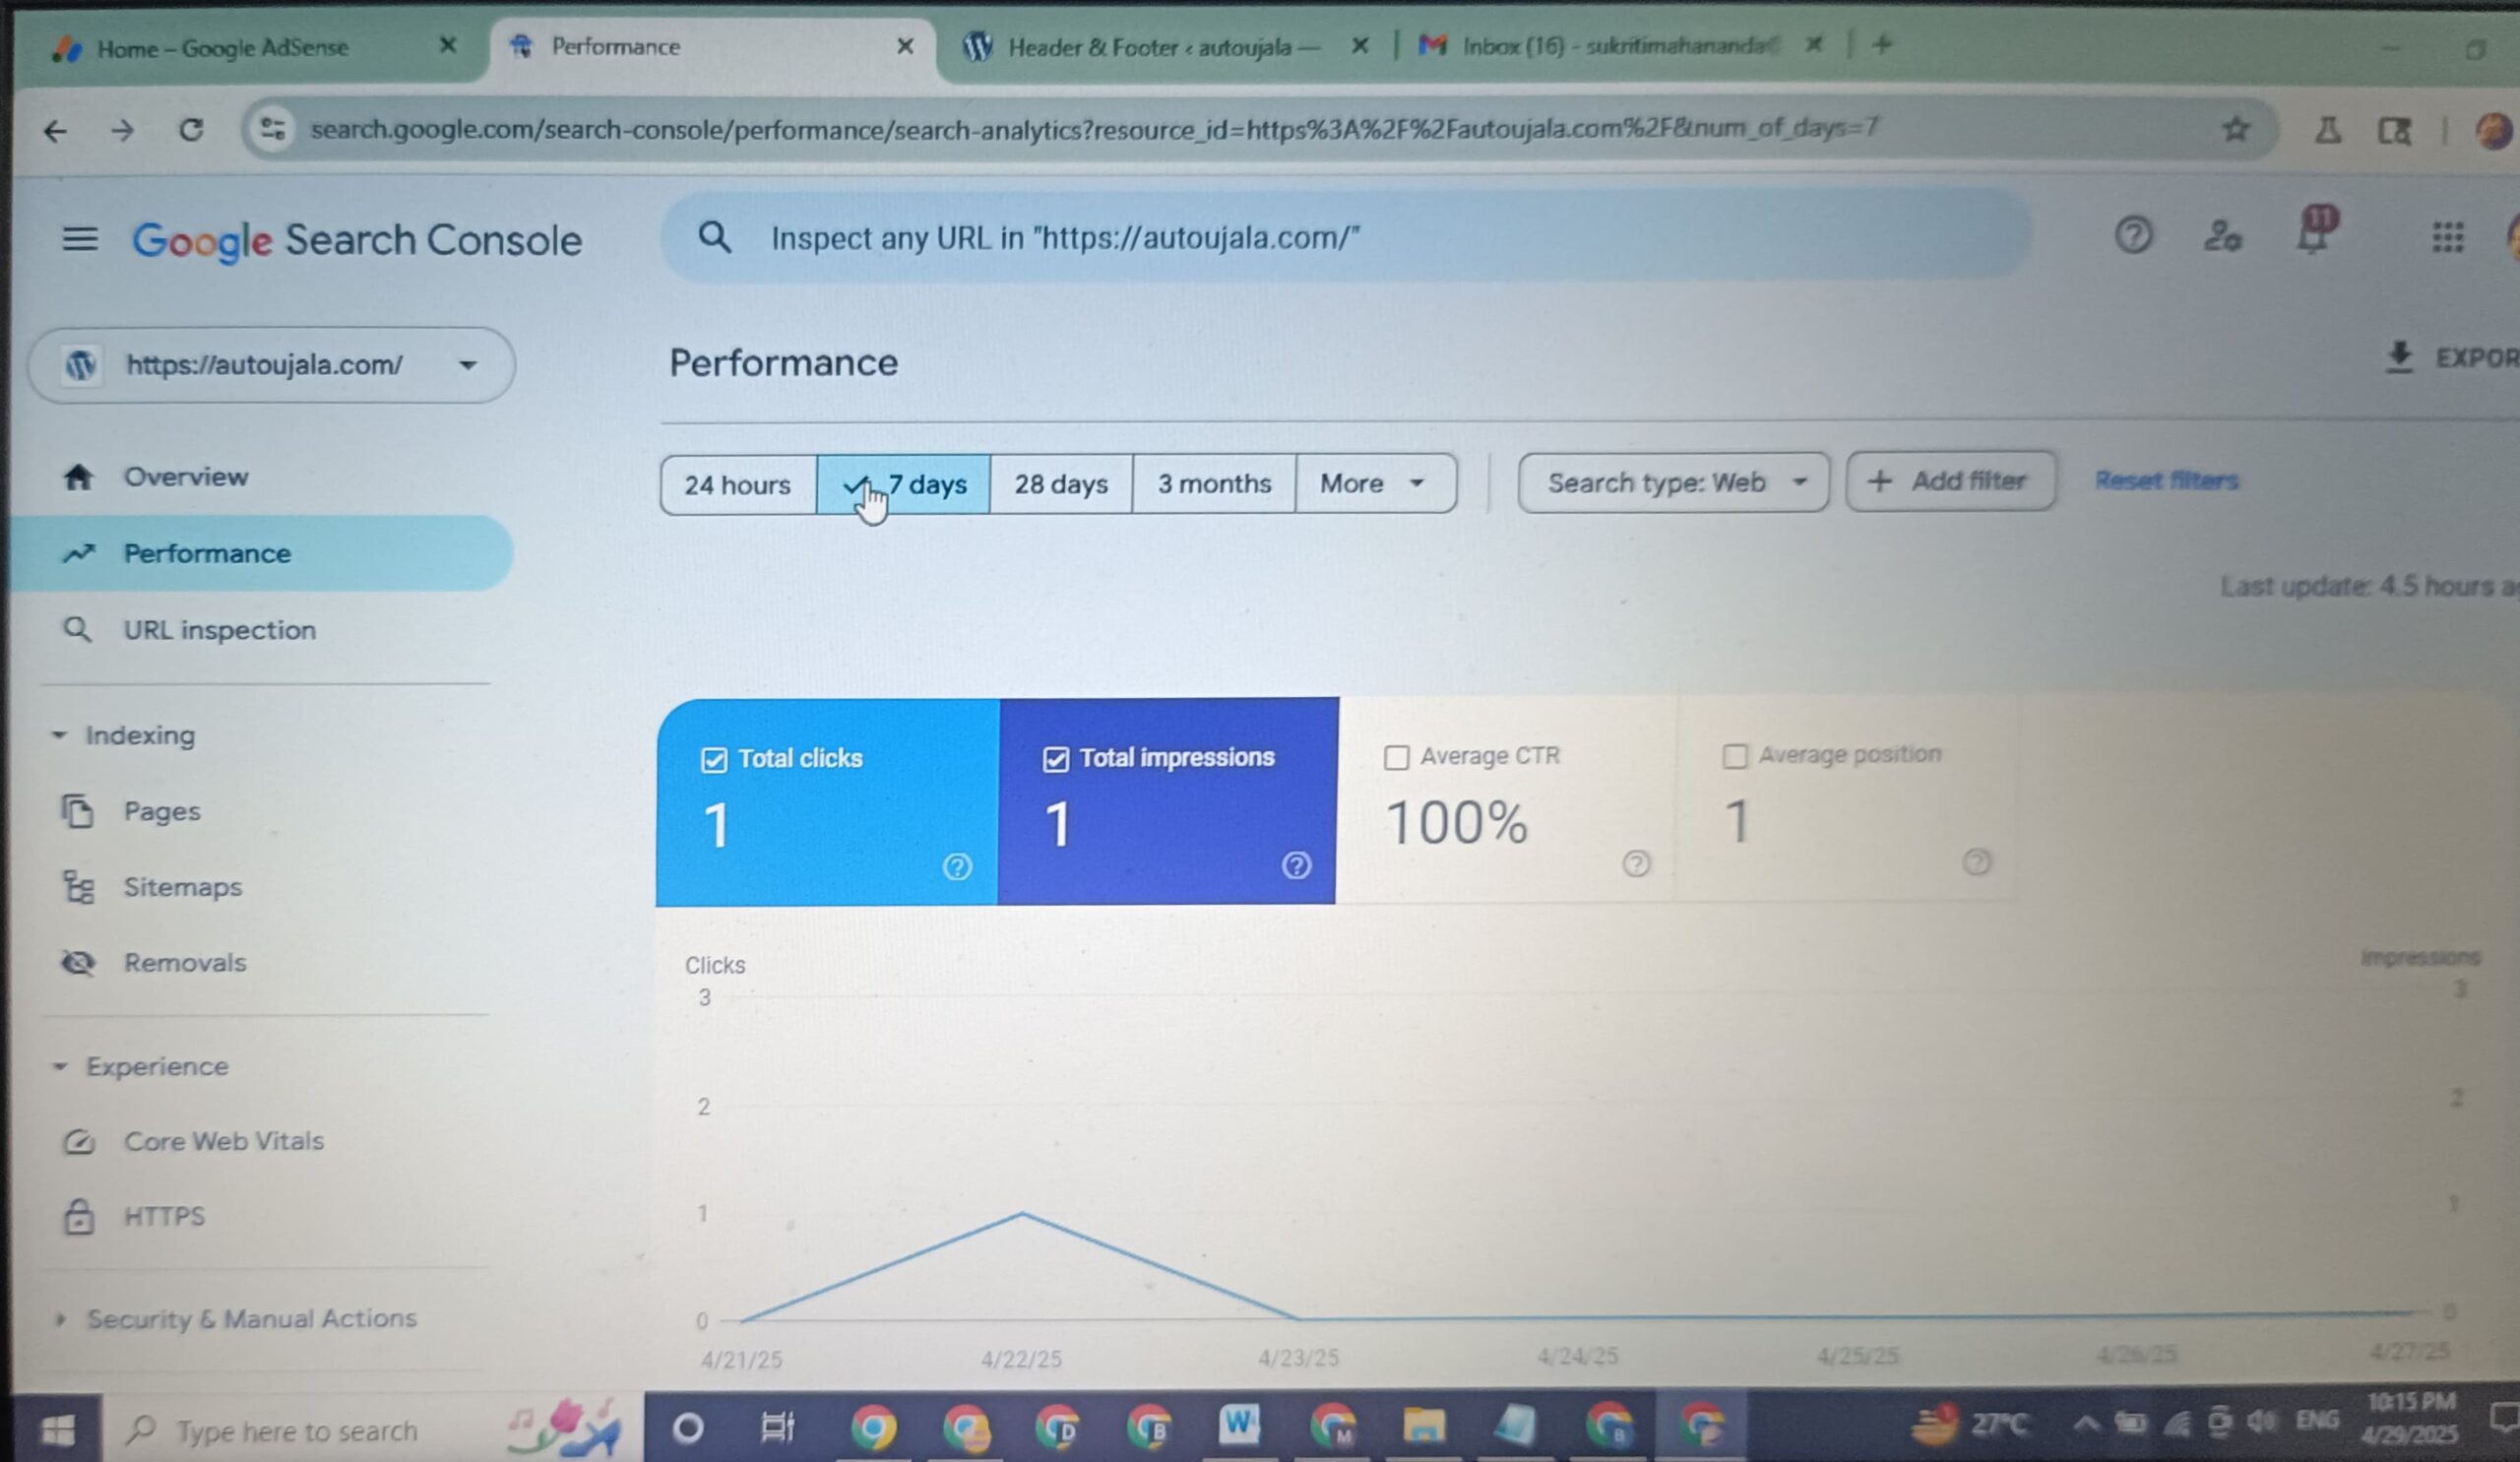Click the Reset filters link

pyautogui.click(x=2166, y=481)
